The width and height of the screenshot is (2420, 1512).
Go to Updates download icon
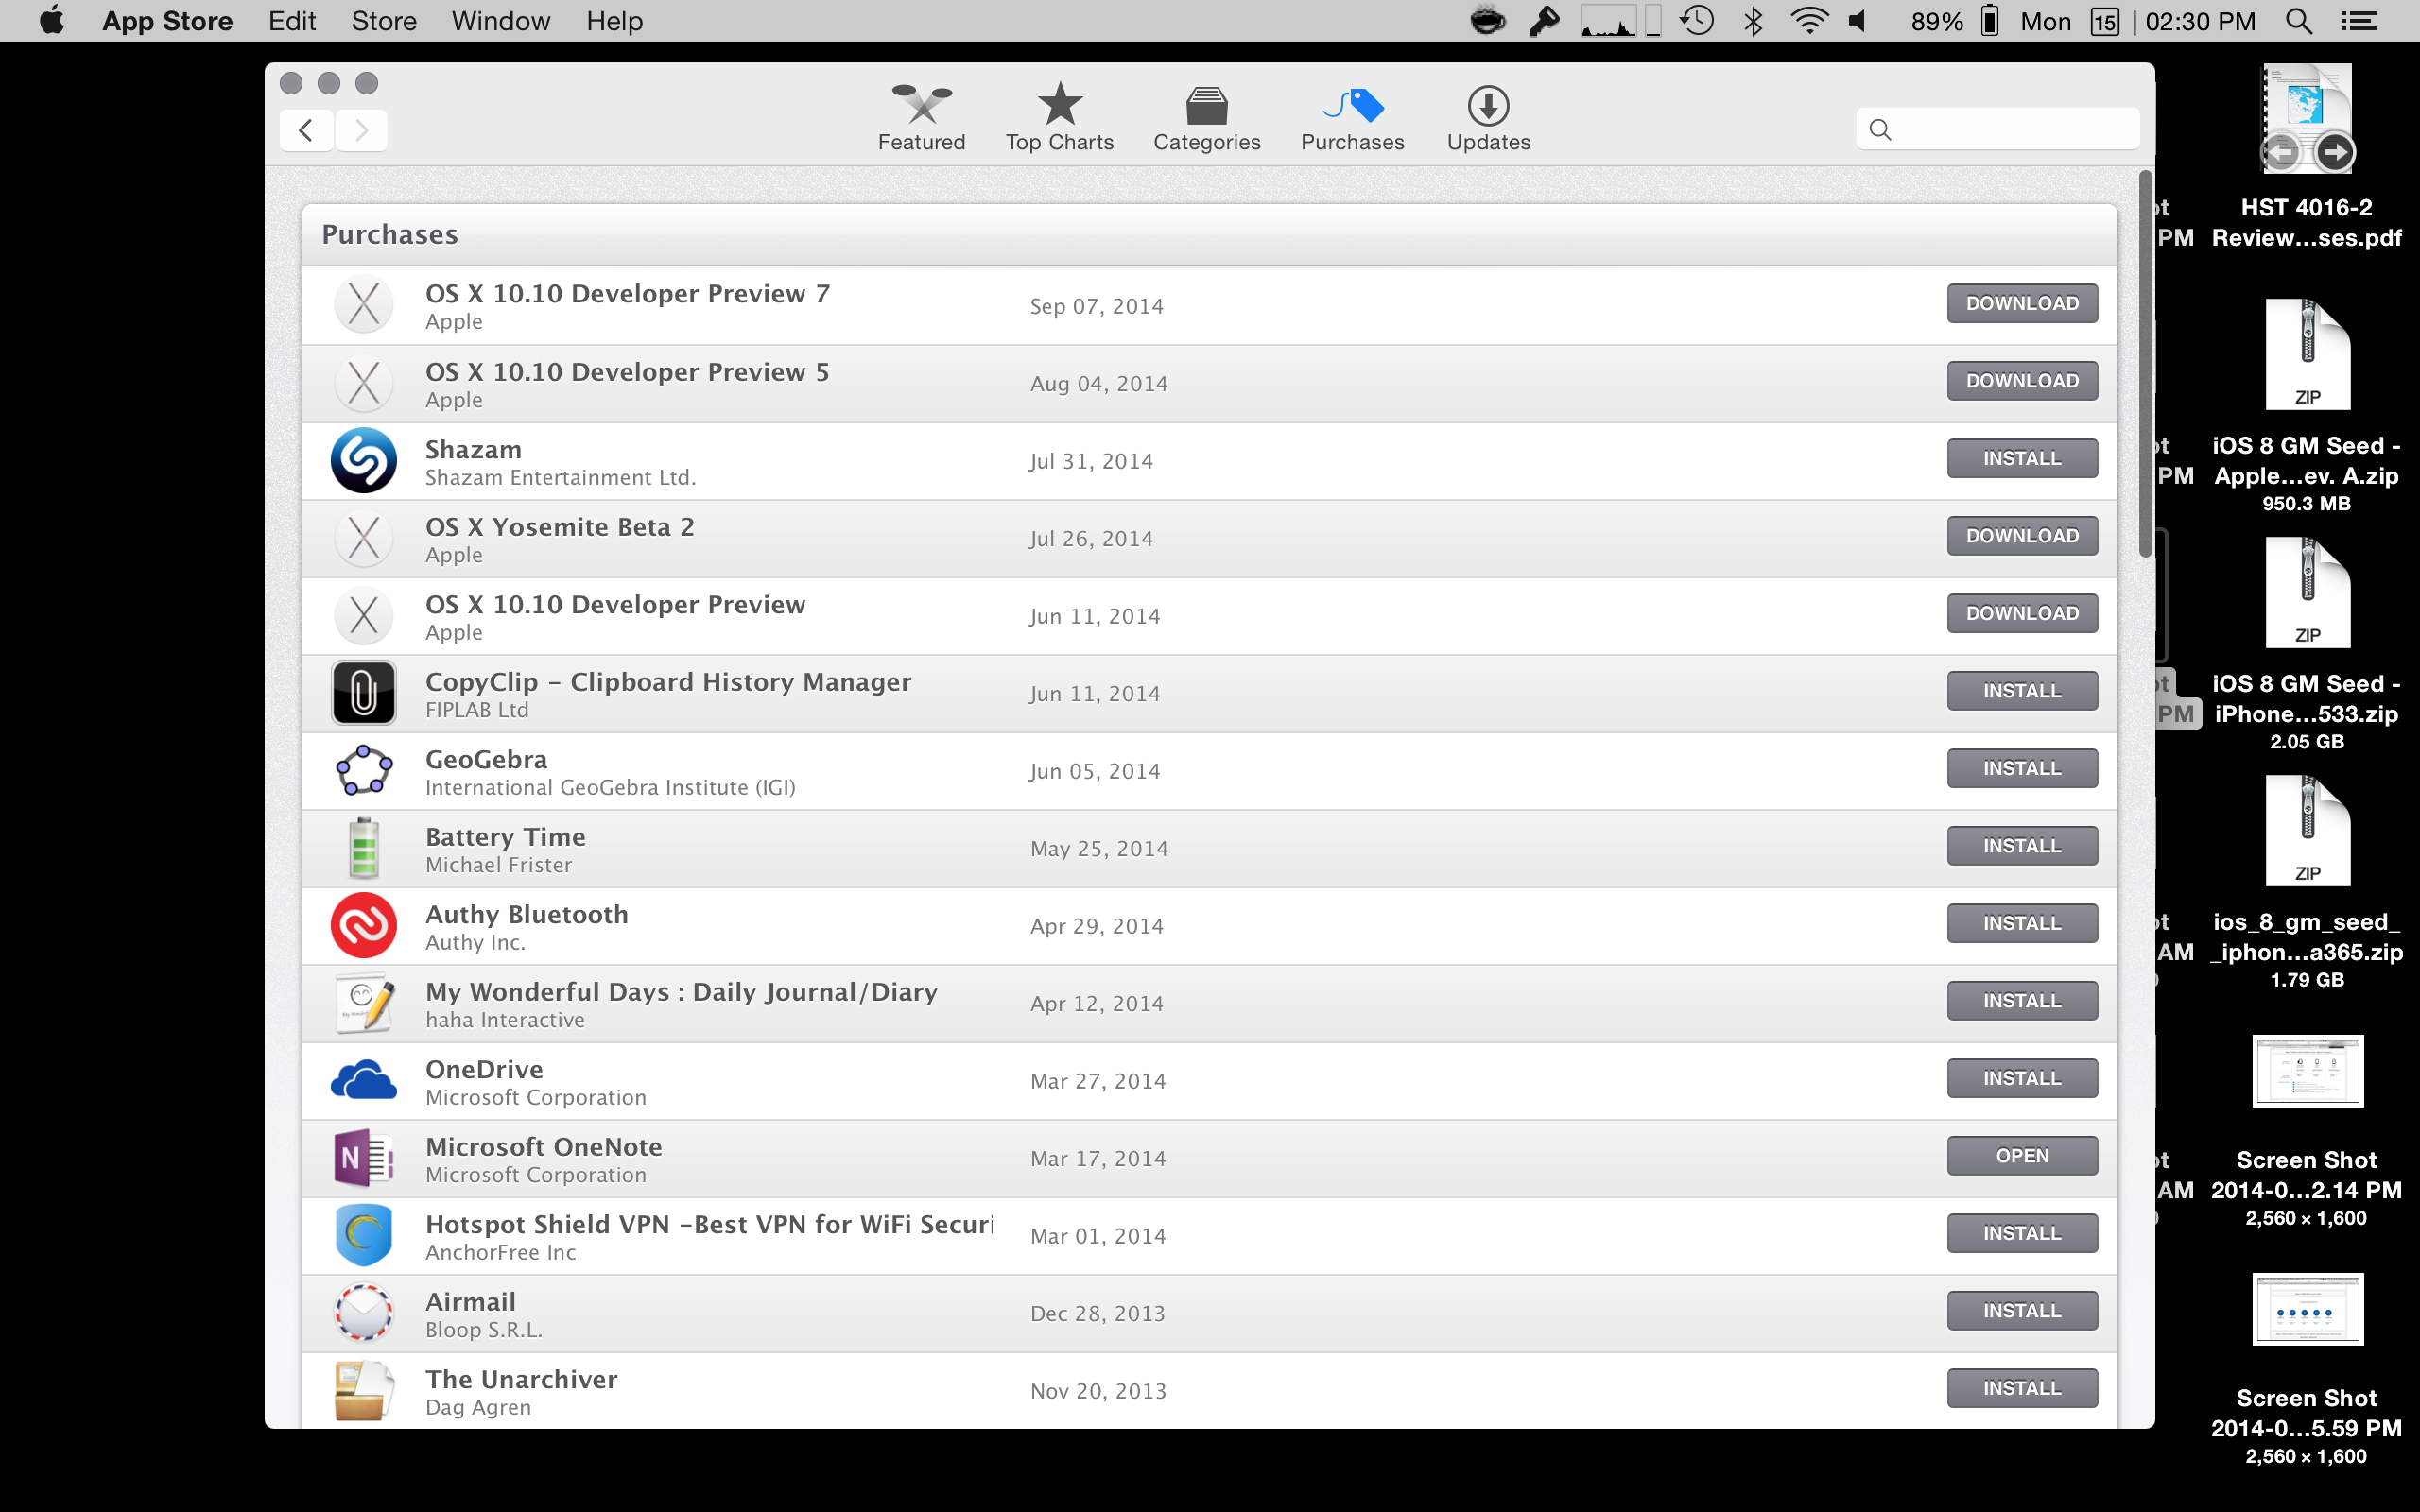point(1487,105)
